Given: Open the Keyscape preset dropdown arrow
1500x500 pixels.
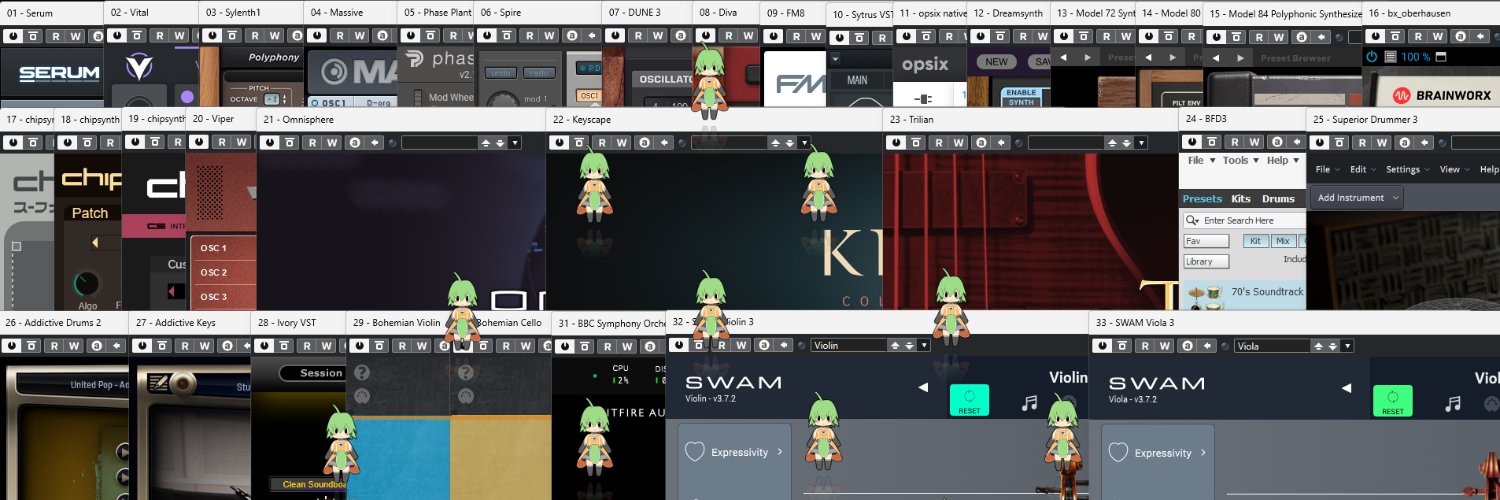Looking at the screenshot, I should coord(804,143).
